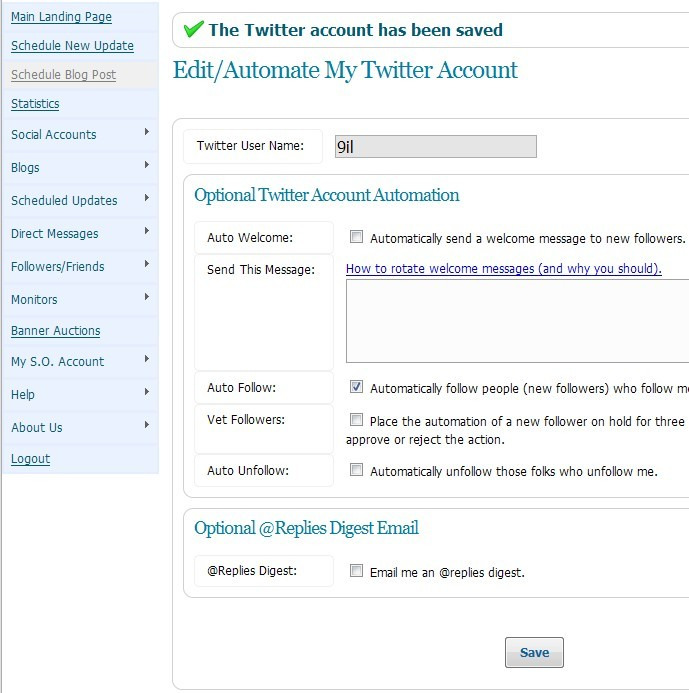Log out via the Logout link

[x=30, y=458]
